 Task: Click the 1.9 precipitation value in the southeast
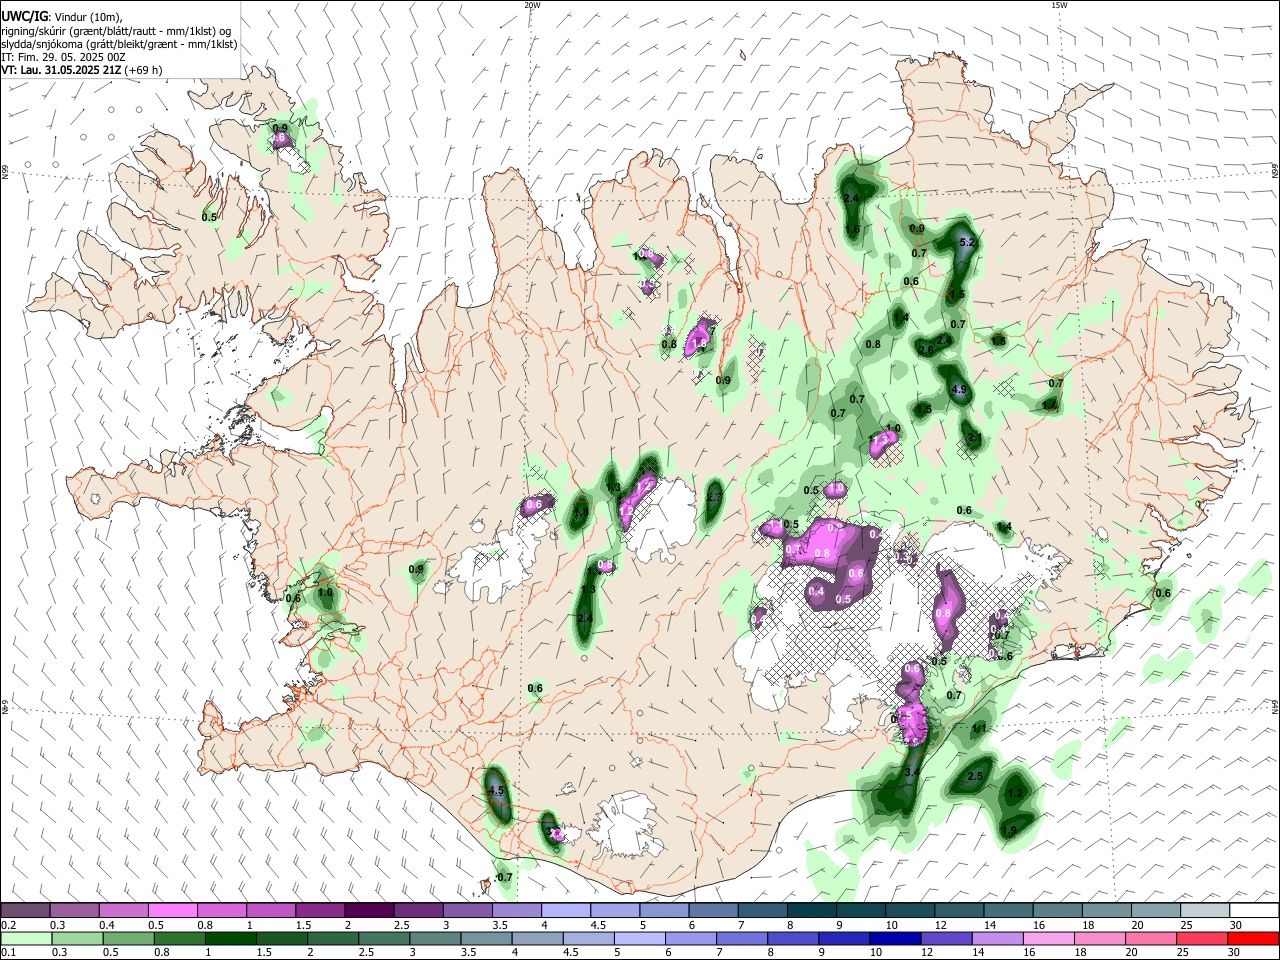click(x=1009, y=830)
